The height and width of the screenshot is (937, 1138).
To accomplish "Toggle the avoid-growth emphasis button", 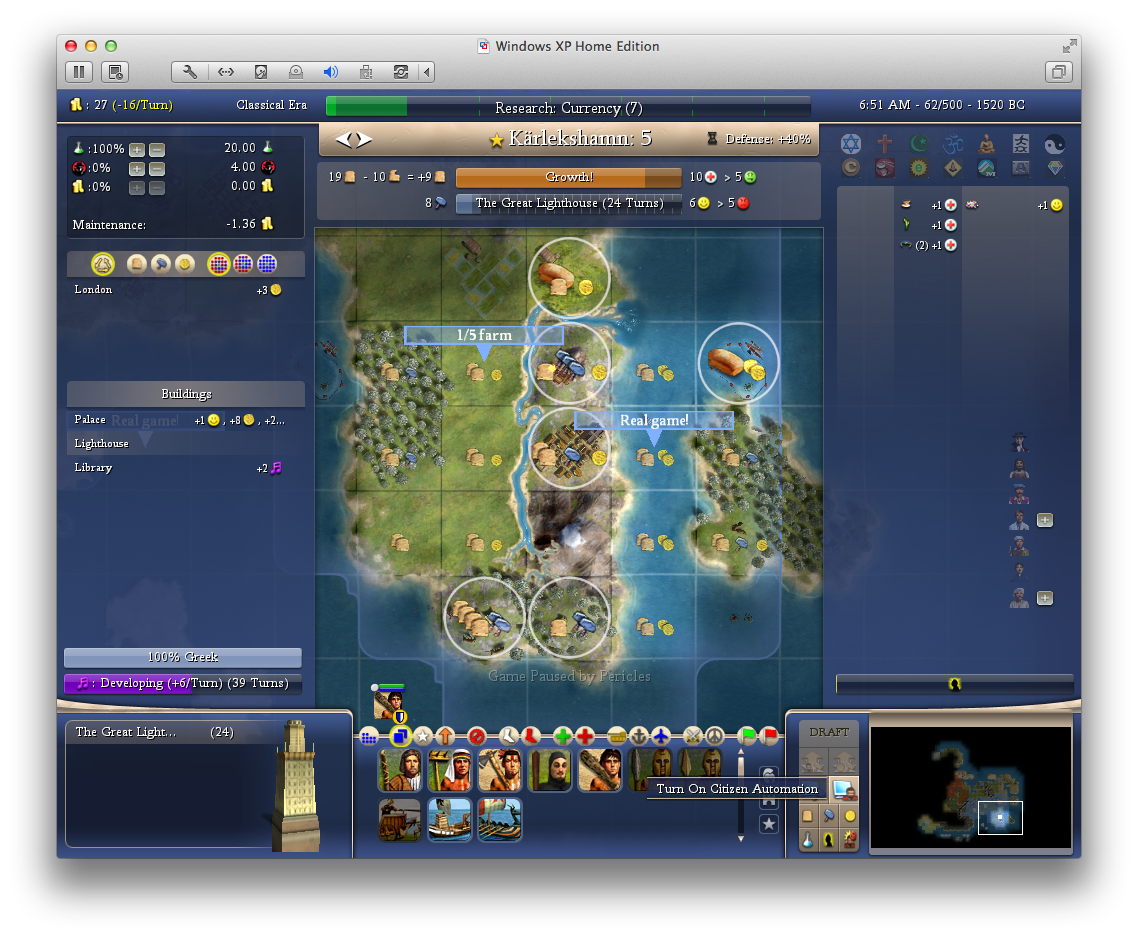I will point(849,840).
